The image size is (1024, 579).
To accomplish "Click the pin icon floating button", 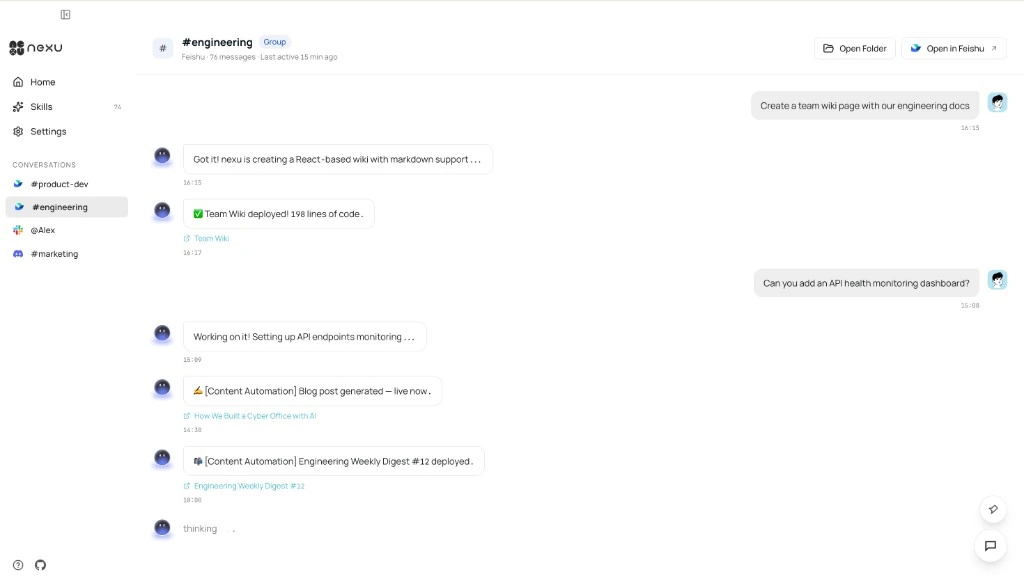I will [x=991, y=509].
